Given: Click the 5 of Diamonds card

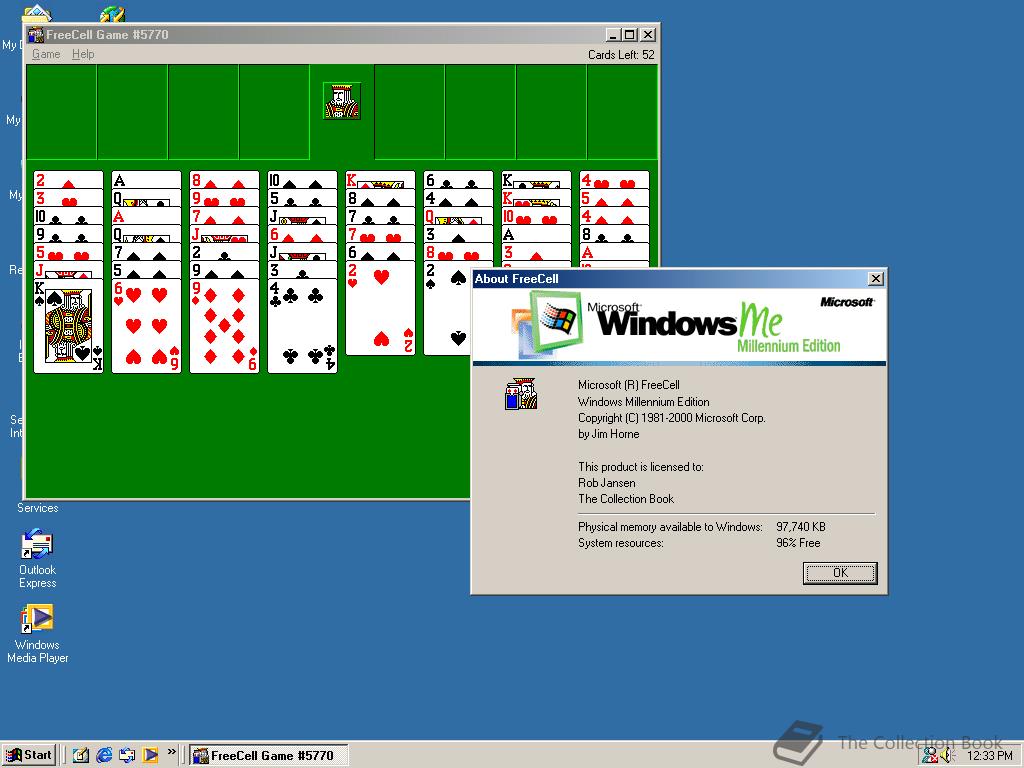Looking at the screenshot, I should (615, 198).
